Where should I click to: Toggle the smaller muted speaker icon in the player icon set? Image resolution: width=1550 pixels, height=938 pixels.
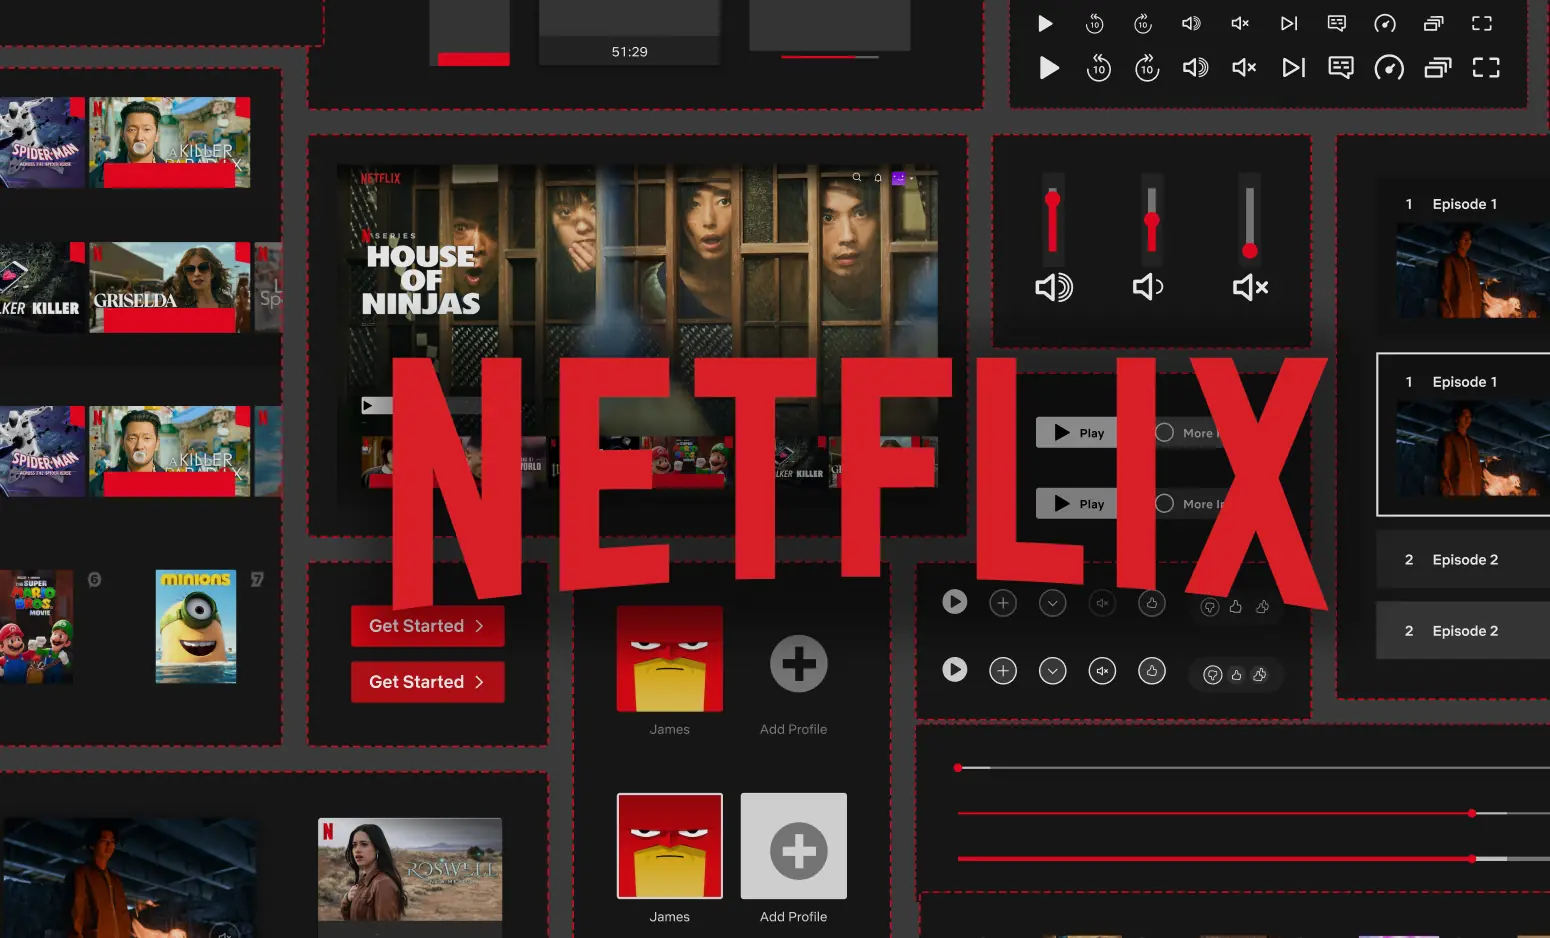[1240, 23]
